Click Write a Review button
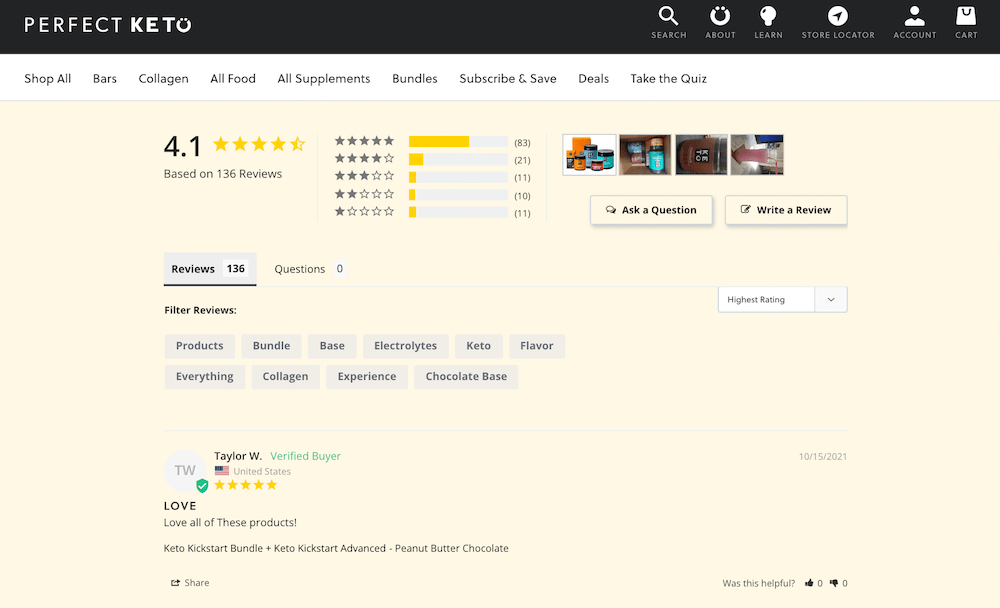The width and height of the screenshot is (1000, 608). [786, 210]
